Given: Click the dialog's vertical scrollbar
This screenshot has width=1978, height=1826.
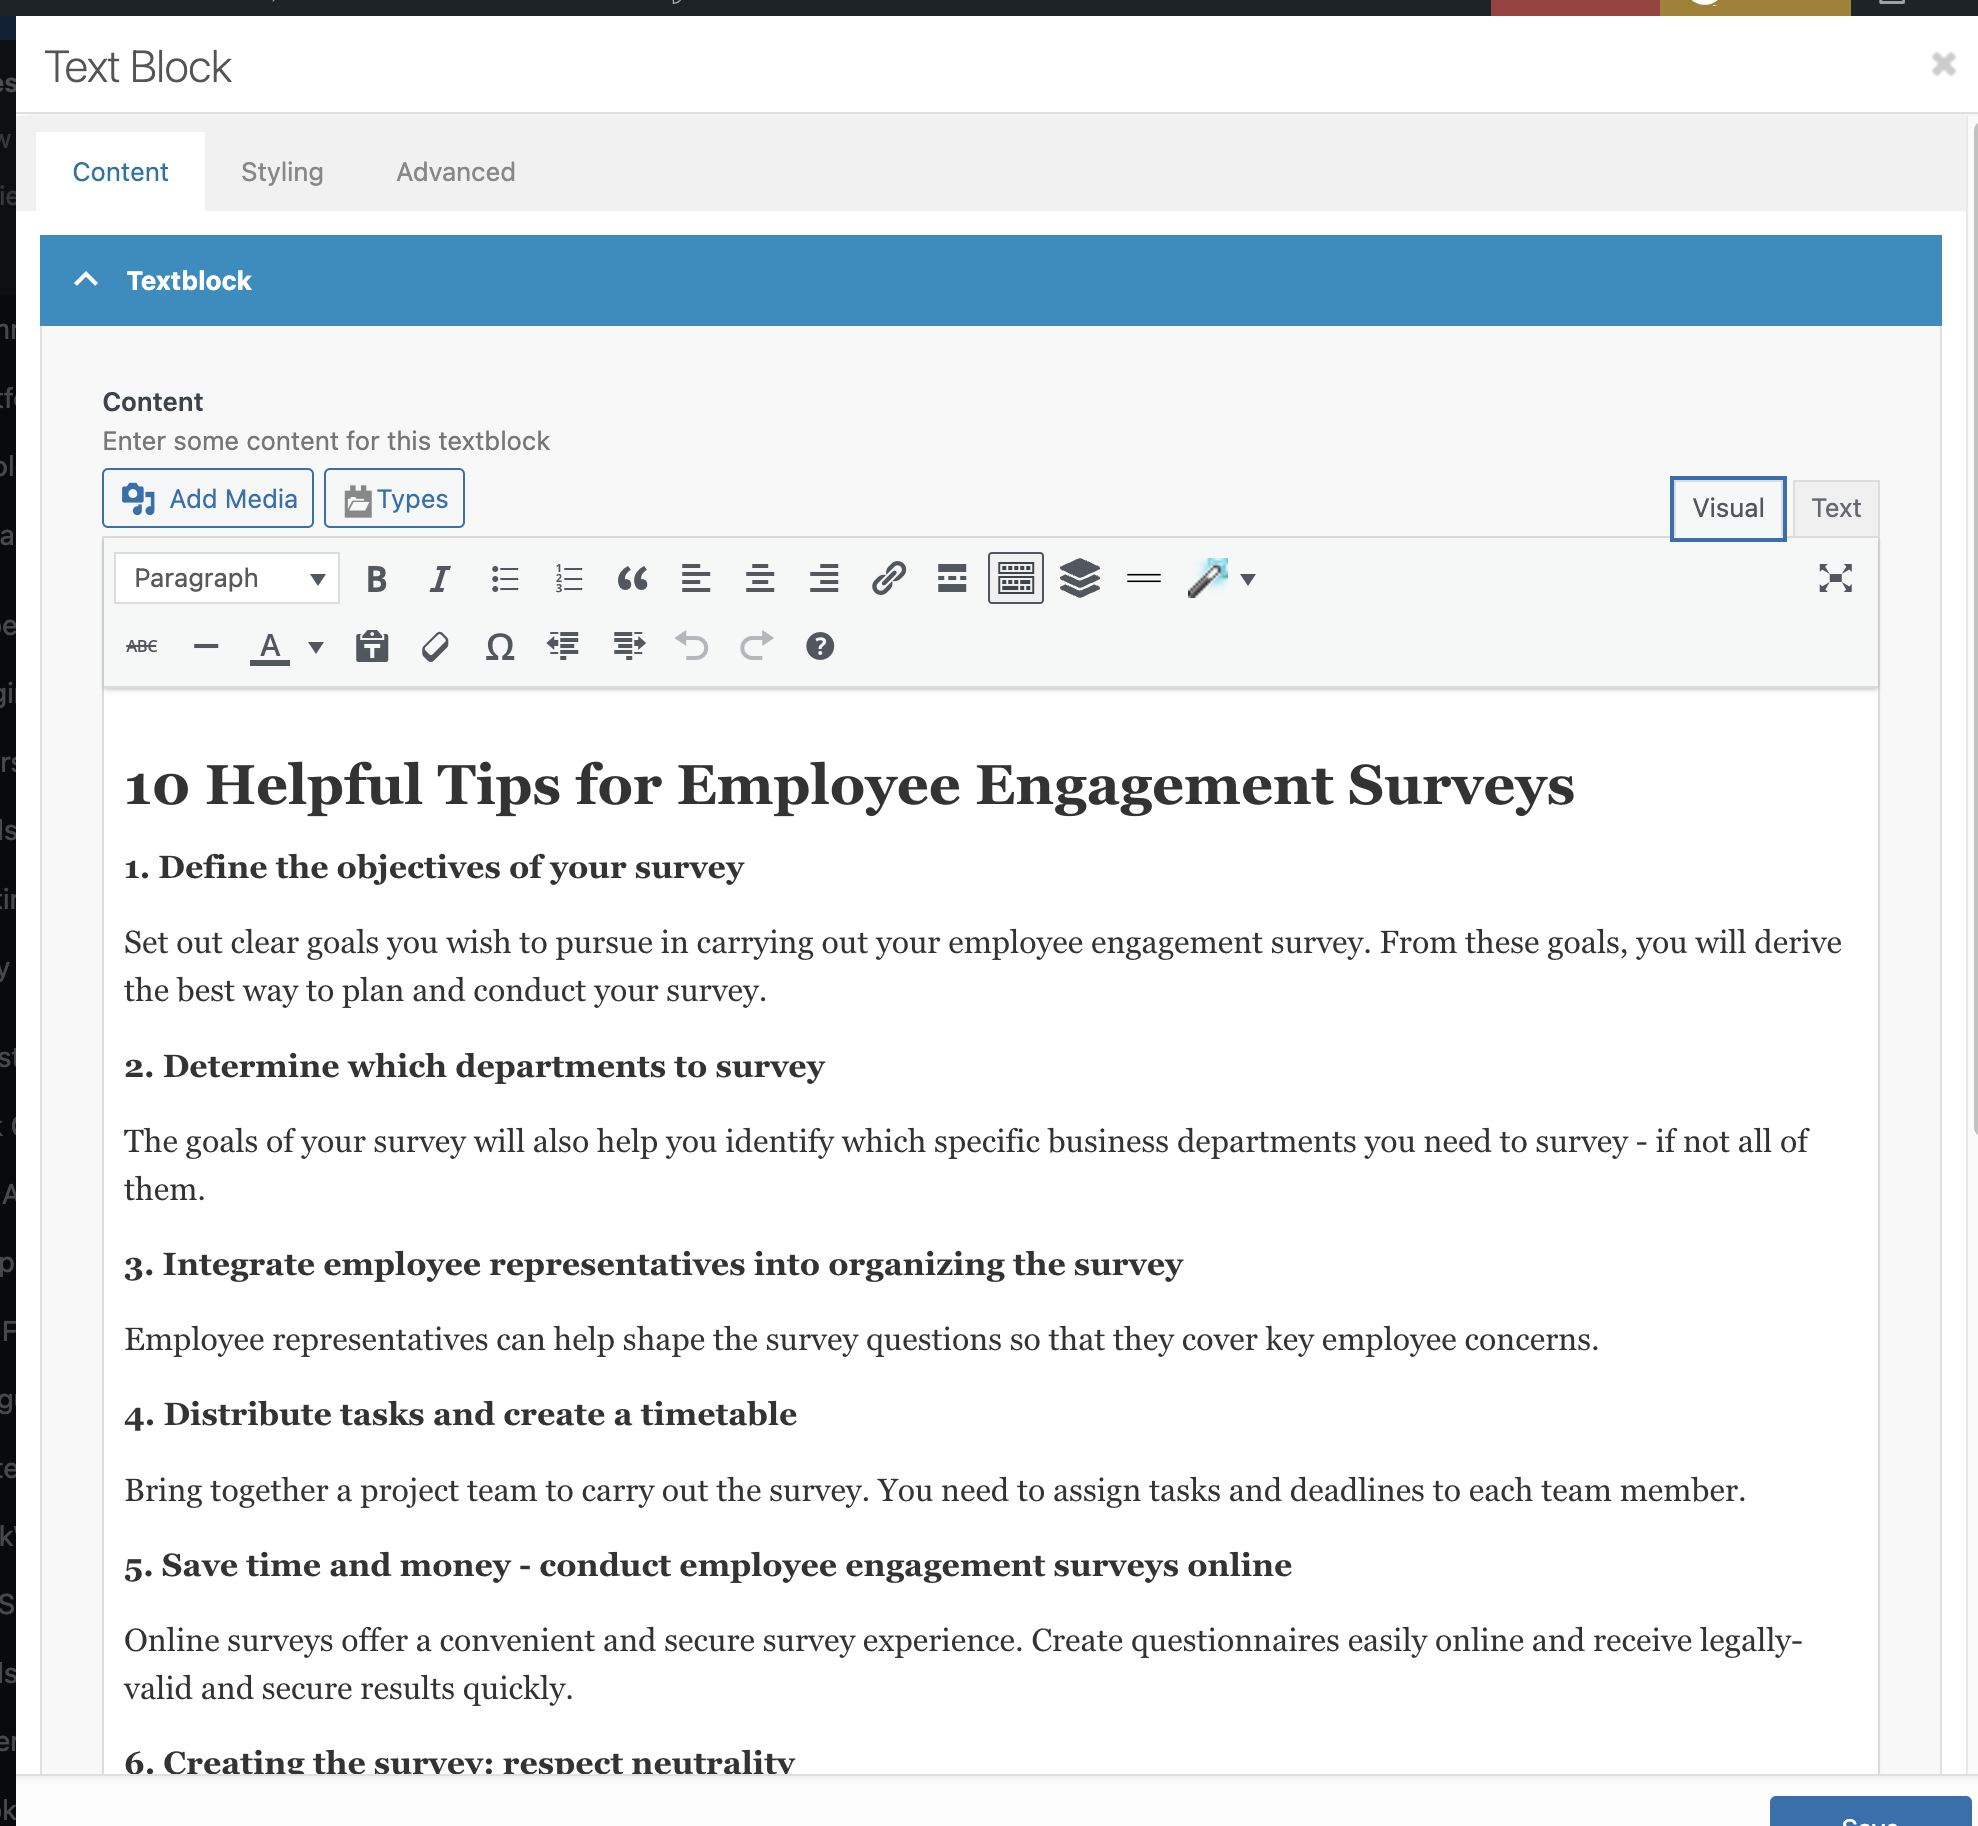Looking at the screenshot, I should click(1974, 630).
